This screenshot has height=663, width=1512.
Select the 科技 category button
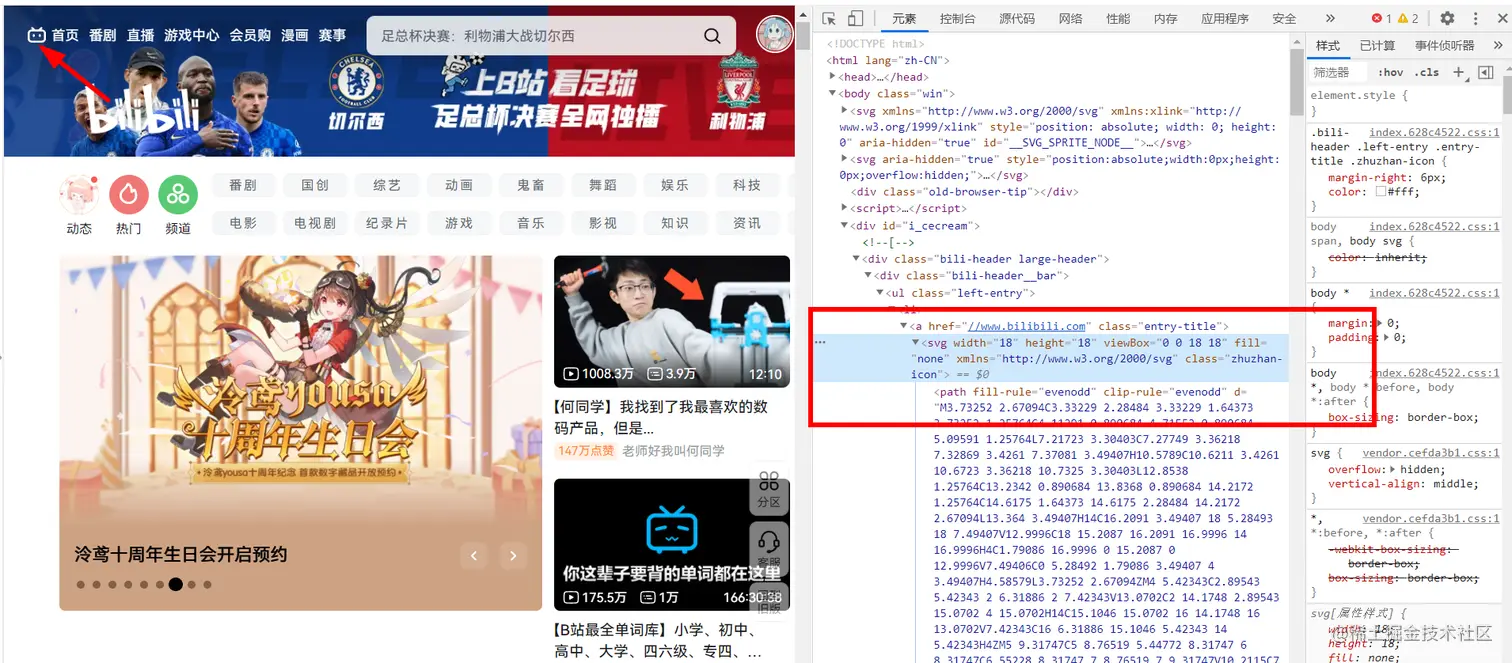tap(747, 185)
